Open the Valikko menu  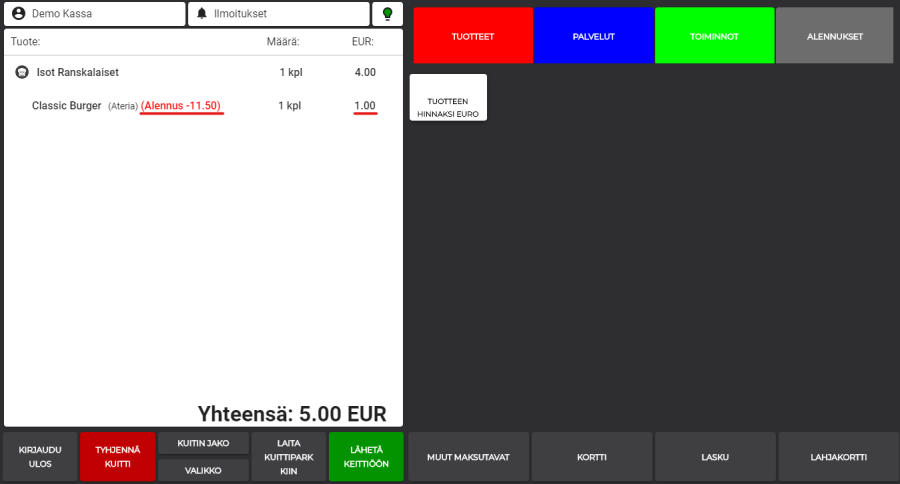pos(203,470)
